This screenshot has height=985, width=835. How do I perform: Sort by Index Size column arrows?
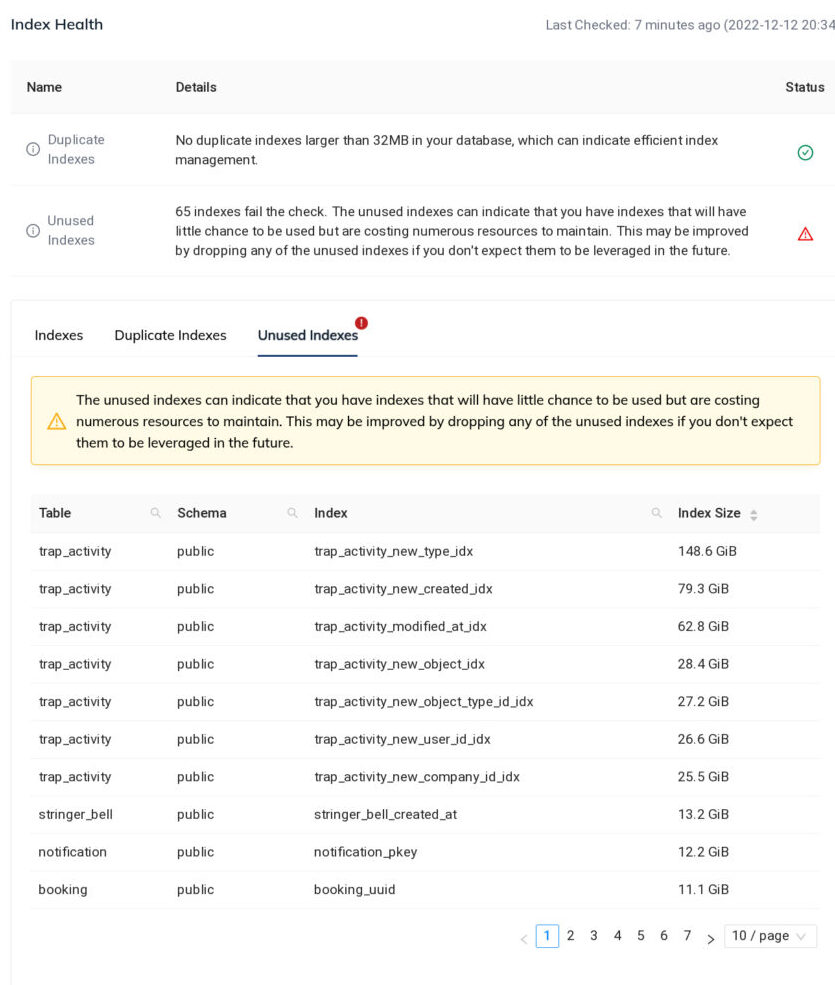point(753,514)
